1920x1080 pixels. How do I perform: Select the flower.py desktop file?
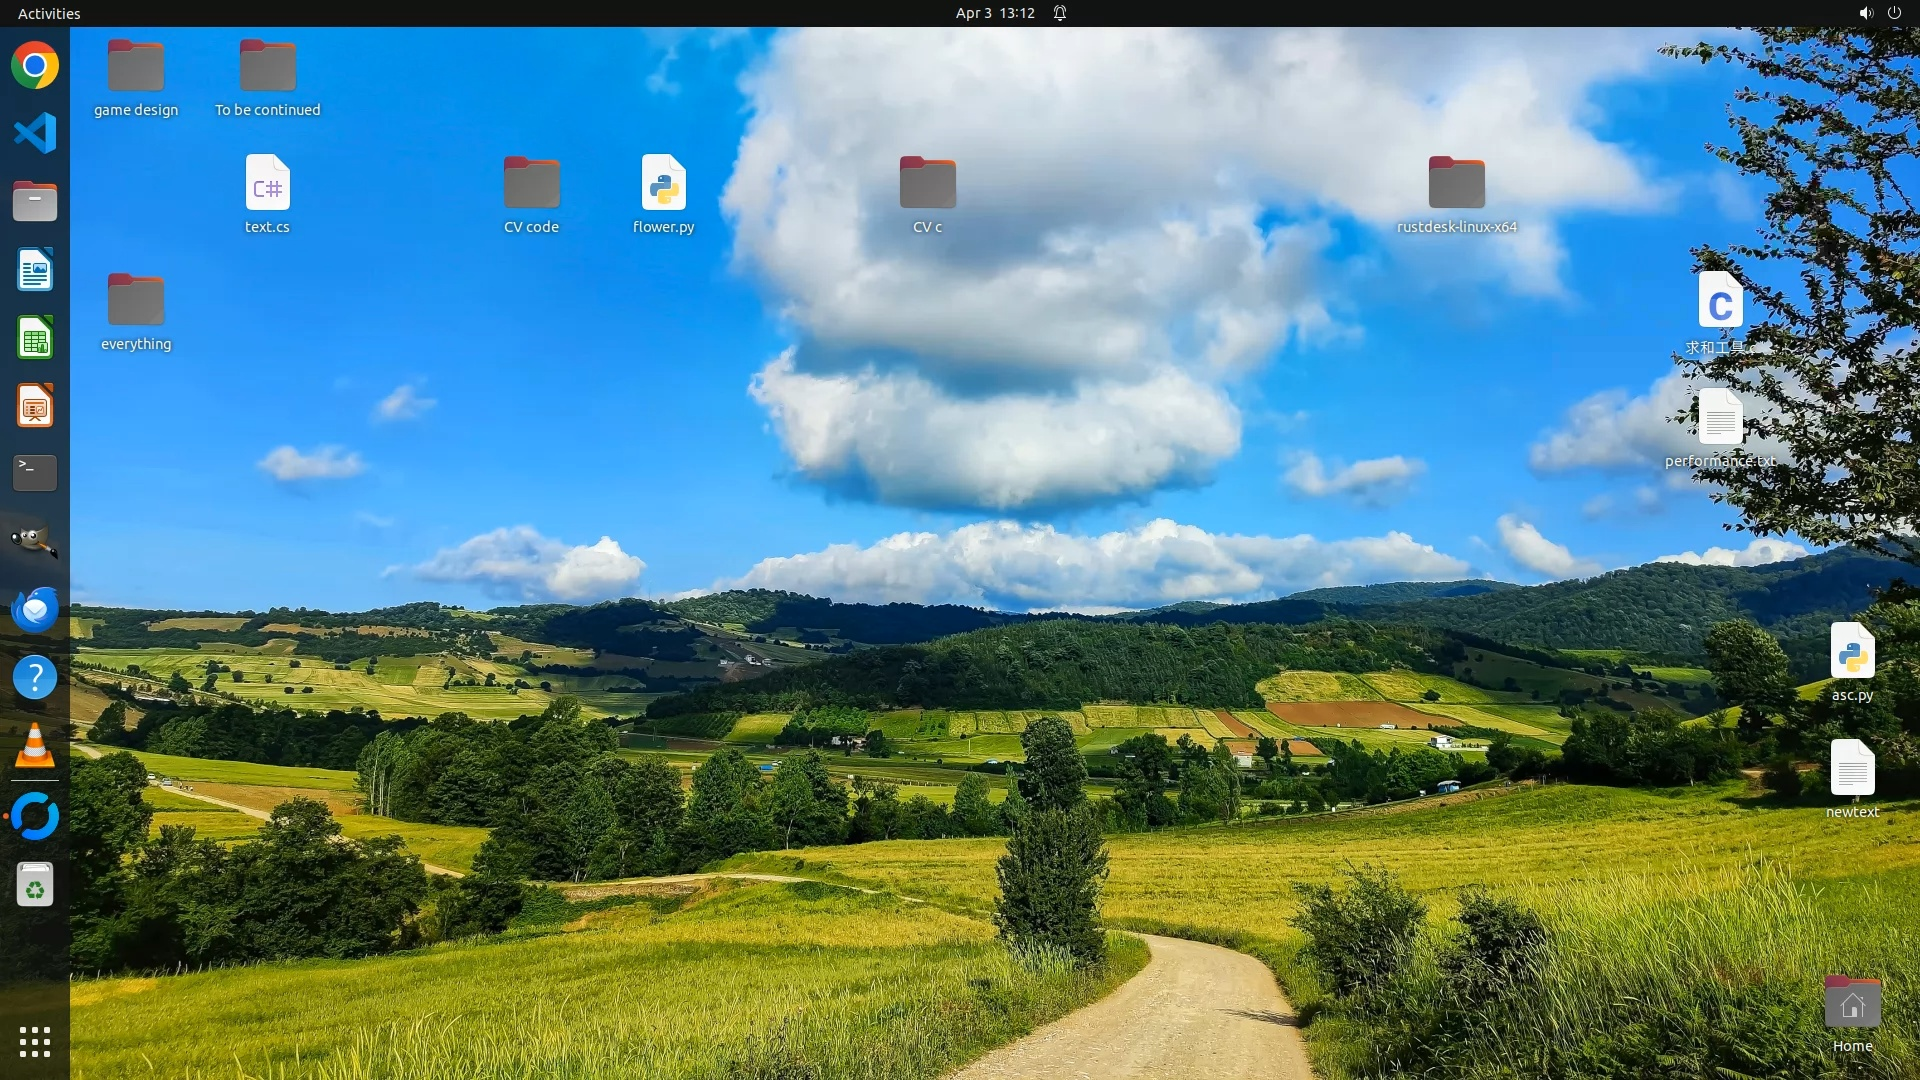pyautogui.click(x=663, y=185)
